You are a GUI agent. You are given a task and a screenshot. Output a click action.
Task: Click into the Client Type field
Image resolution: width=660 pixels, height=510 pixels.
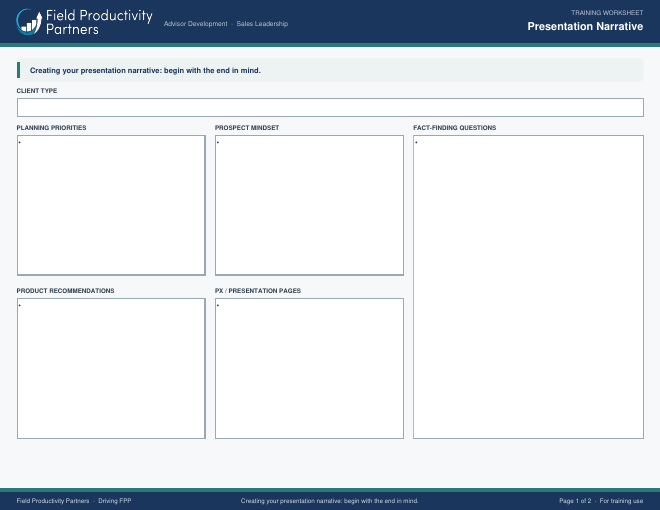330,107
